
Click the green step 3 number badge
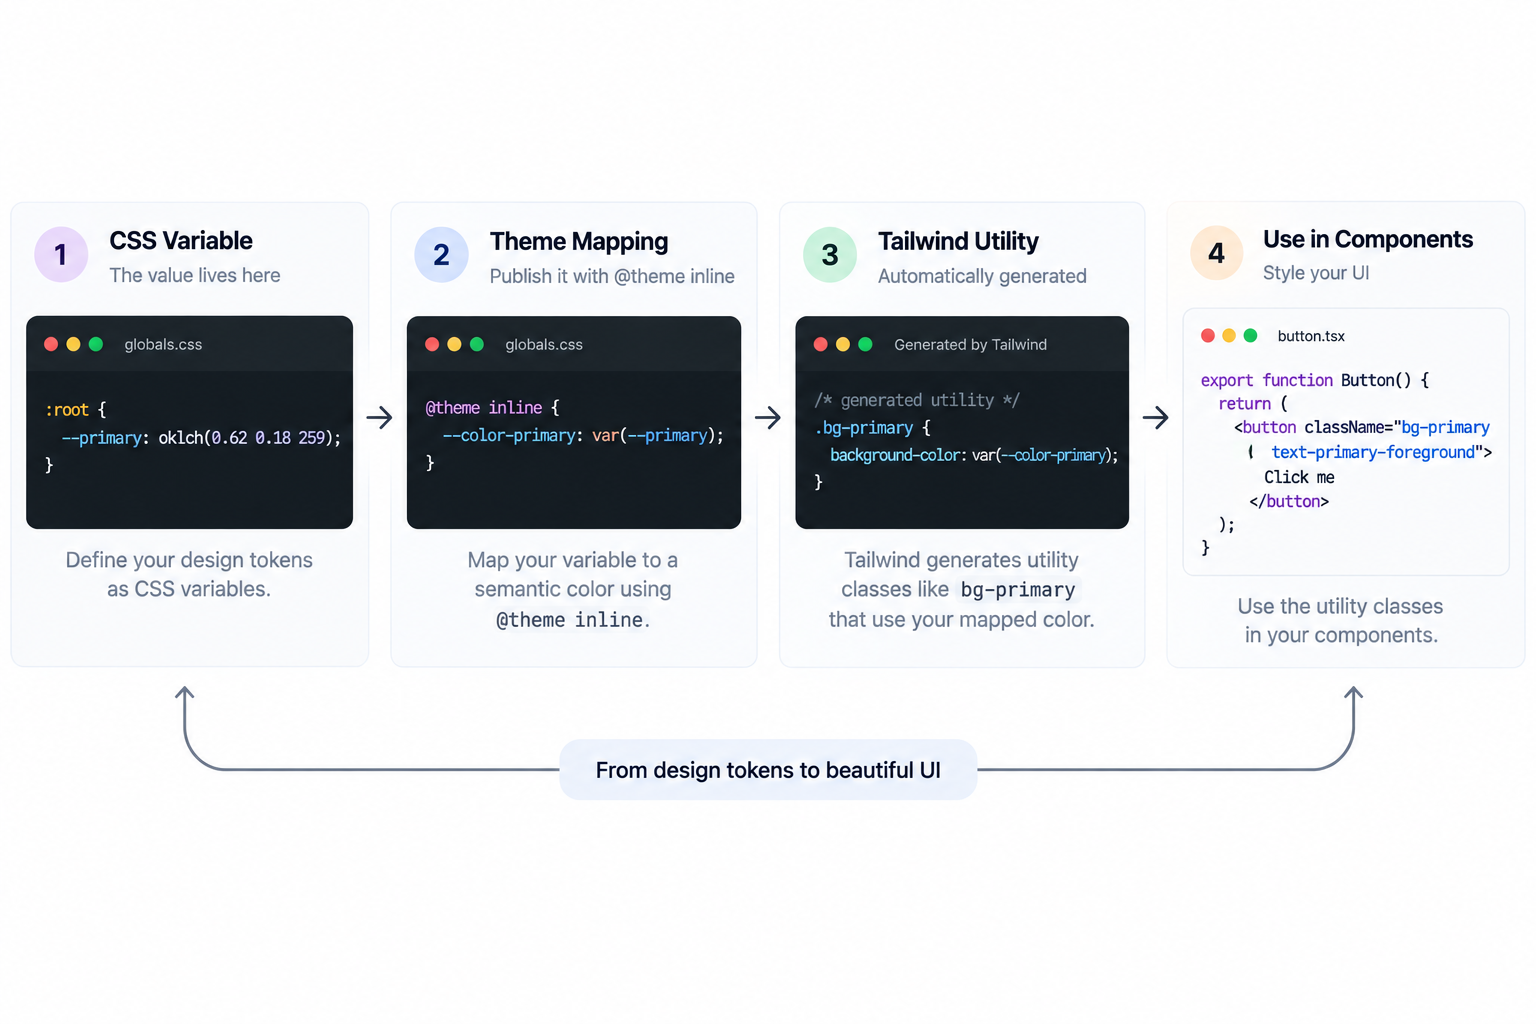830,255
